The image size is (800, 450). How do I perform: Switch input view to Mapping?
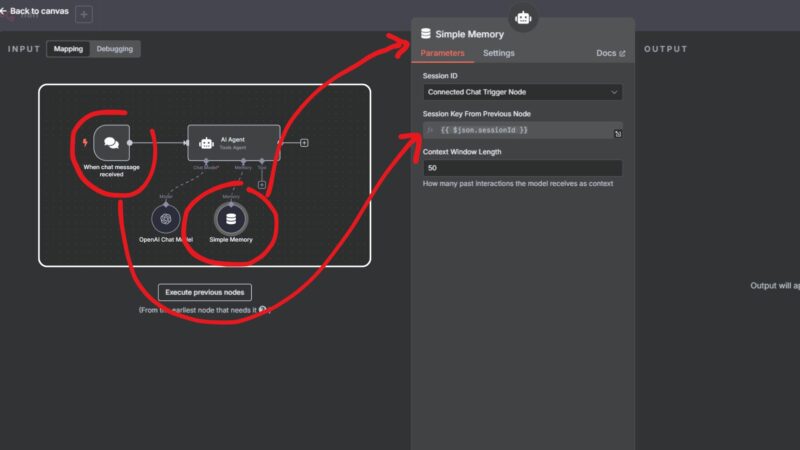pyautogui.click(x=68, y=49)
